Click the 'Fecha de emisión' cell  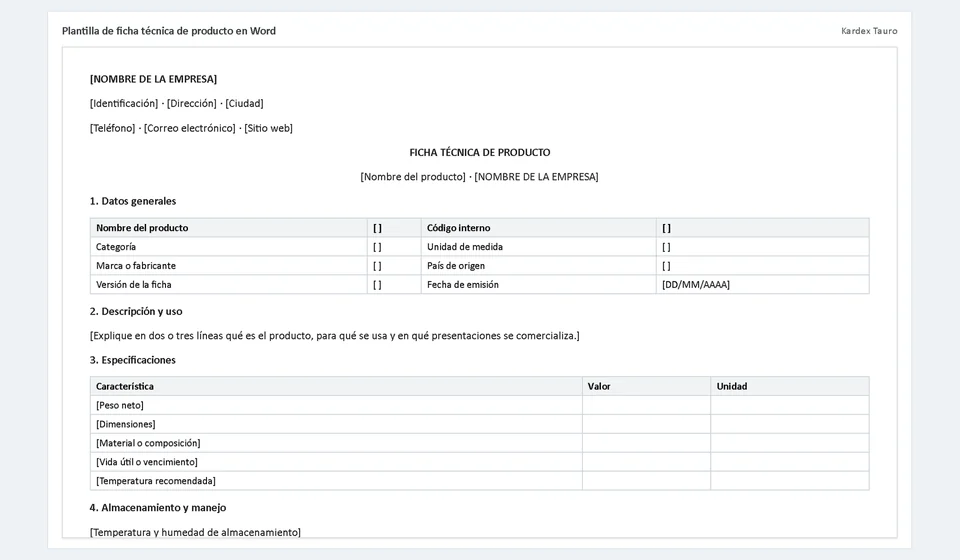539,285
